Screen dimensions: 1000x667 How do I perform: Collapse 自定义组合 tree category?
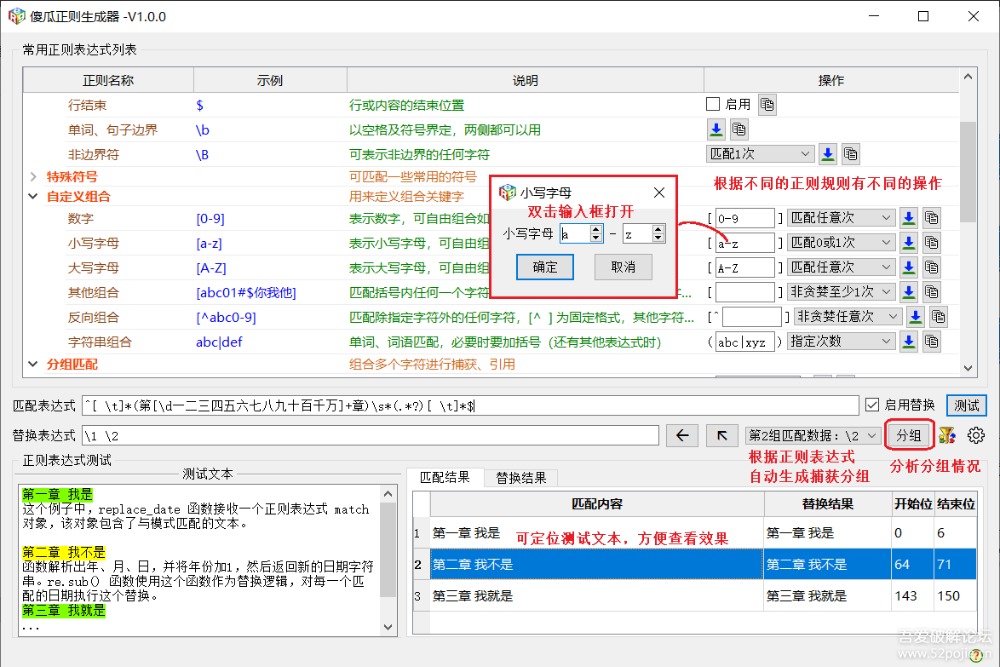(x=33, y=197)
